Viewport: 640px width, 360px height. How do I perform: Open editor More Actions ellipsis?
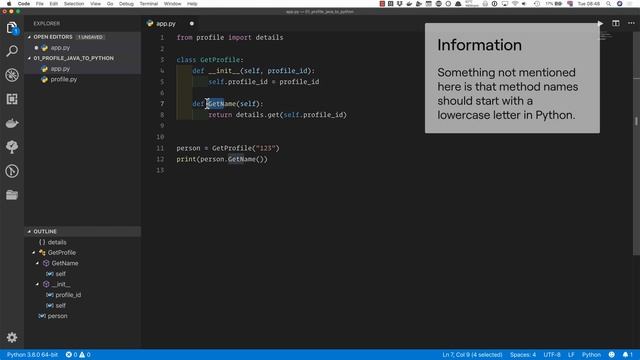point(631,23)
